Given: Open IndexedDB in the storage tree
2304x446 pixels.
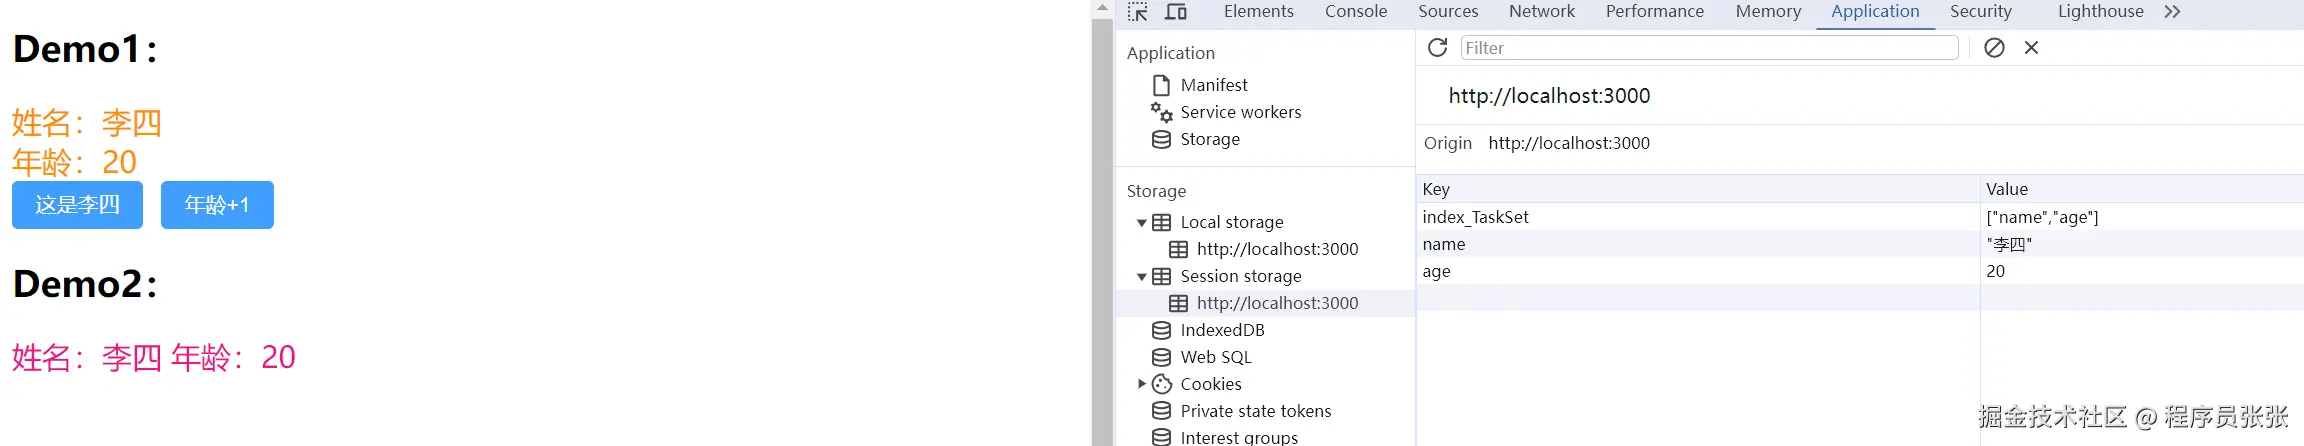Looking at the screenshot, I should coord(1222,330).
